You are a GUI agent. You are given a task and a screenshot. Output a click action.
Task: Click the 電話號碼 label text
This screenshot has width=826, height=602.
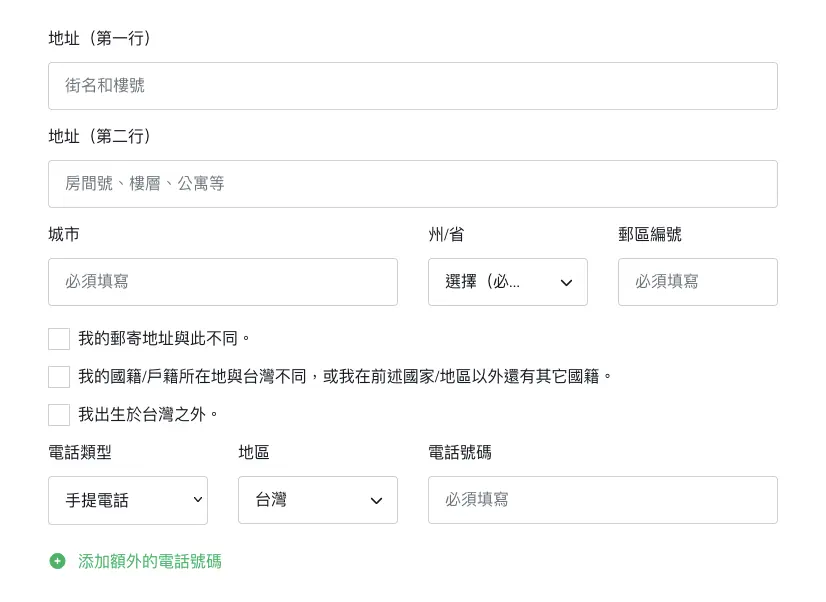tap(459, 452)
